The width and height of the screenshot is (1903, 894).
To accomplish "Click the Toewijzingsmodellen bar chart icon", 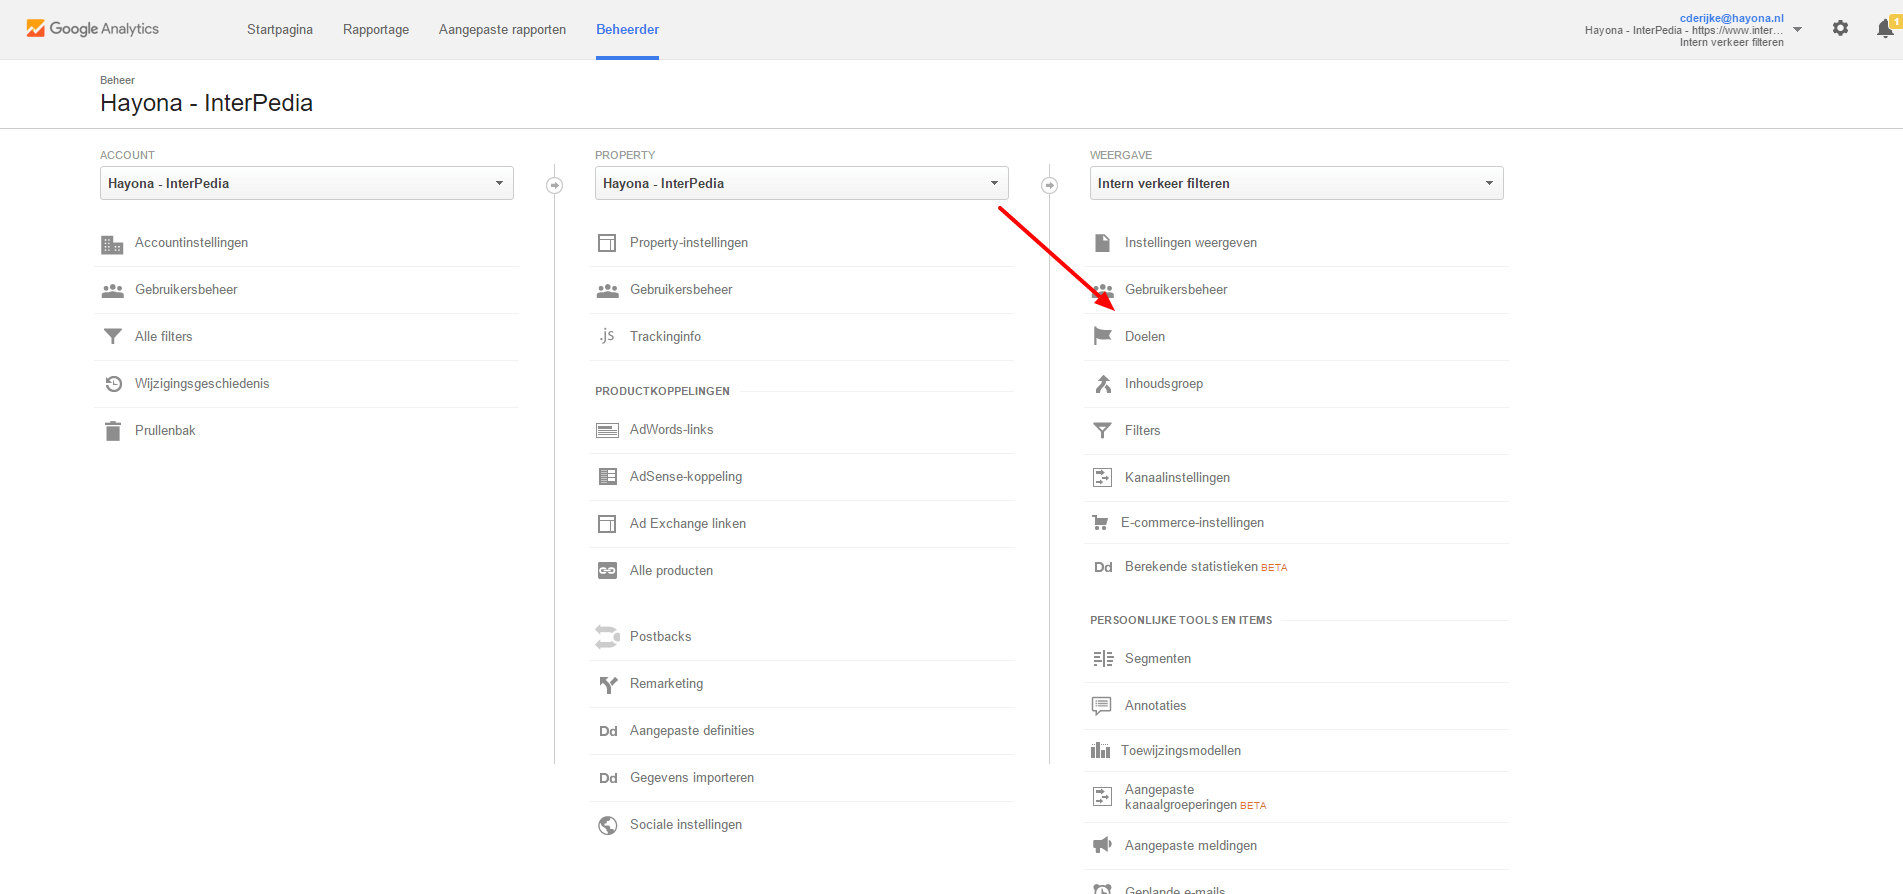I will [x=1100, y=751].
